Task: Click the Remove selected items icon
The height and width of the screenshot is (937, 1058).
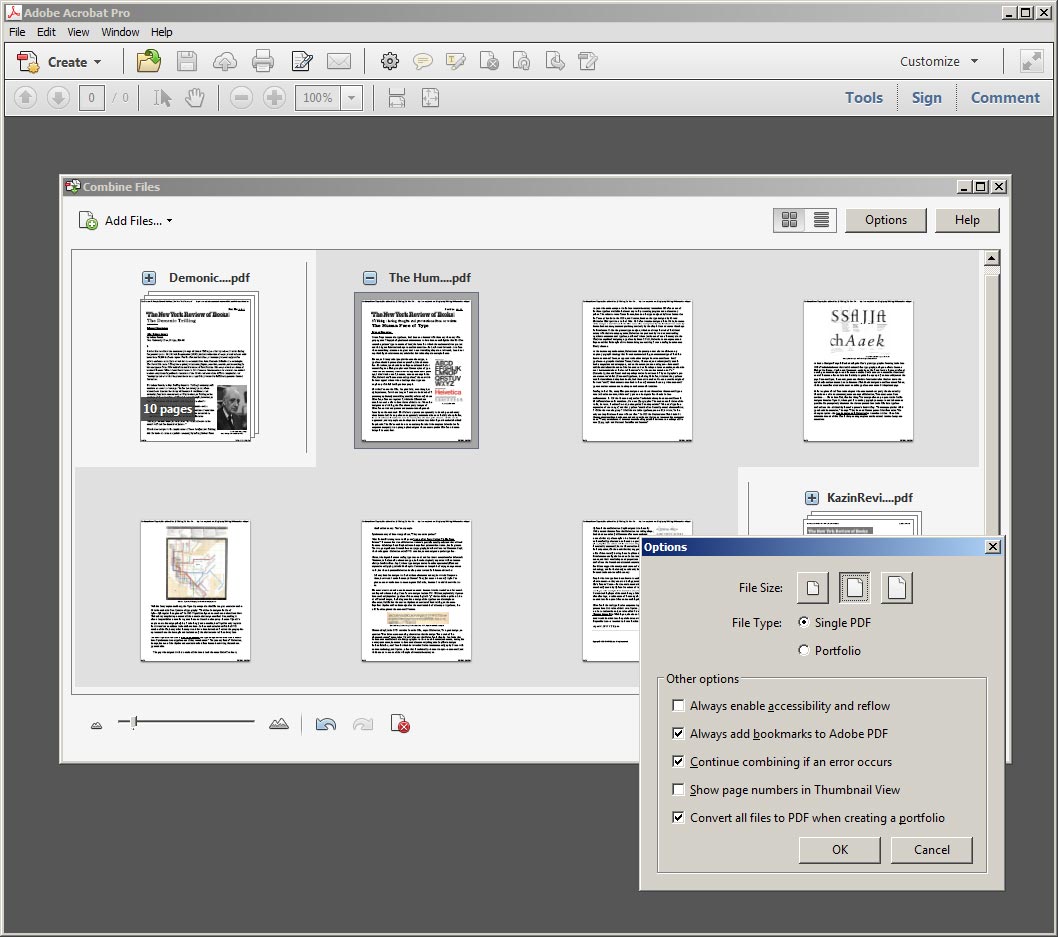Action: coord(400,724)
